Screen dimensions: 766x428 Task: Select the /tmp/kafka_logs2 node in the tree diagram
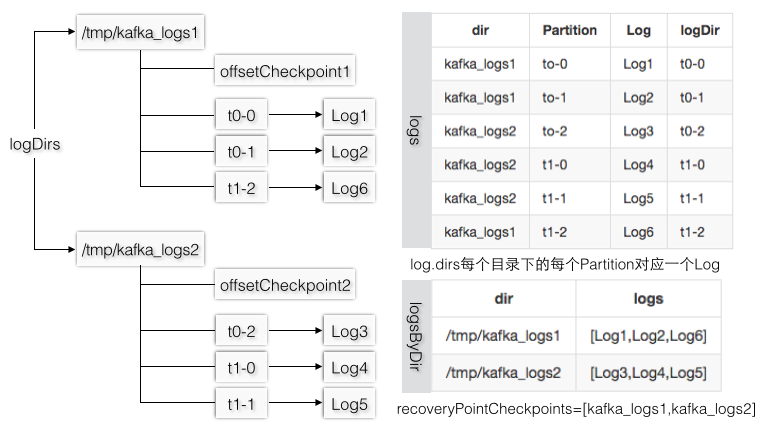(x=139, y=248)
